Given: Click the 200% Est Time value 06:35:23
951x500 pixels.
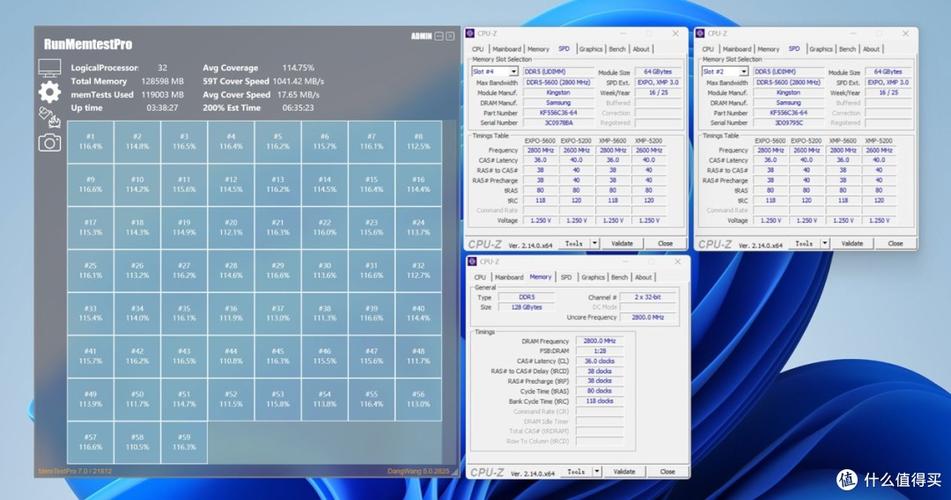Looking at the screenshot, I should pyautogui.click(x=298, y=108).
